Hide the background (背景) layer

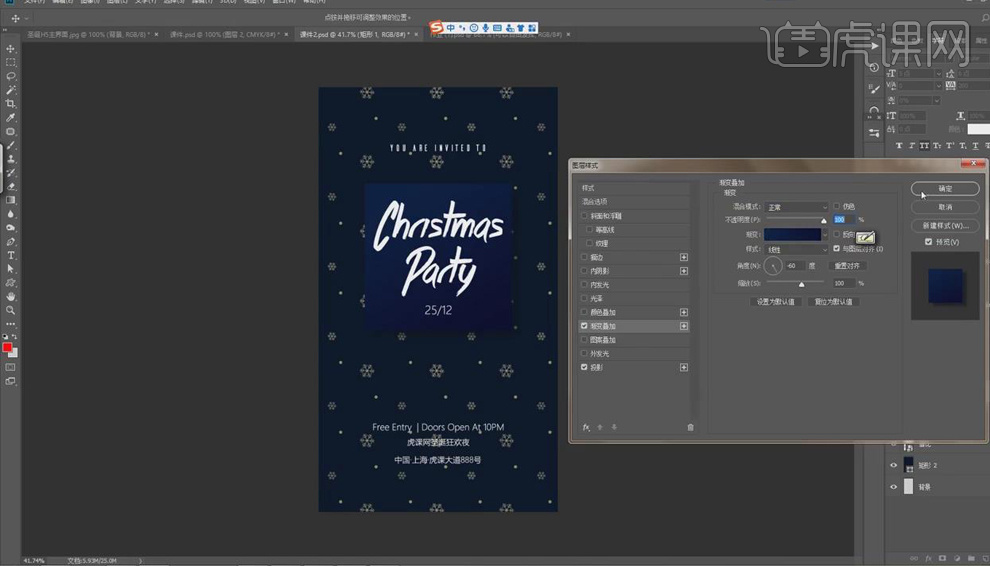894,487
